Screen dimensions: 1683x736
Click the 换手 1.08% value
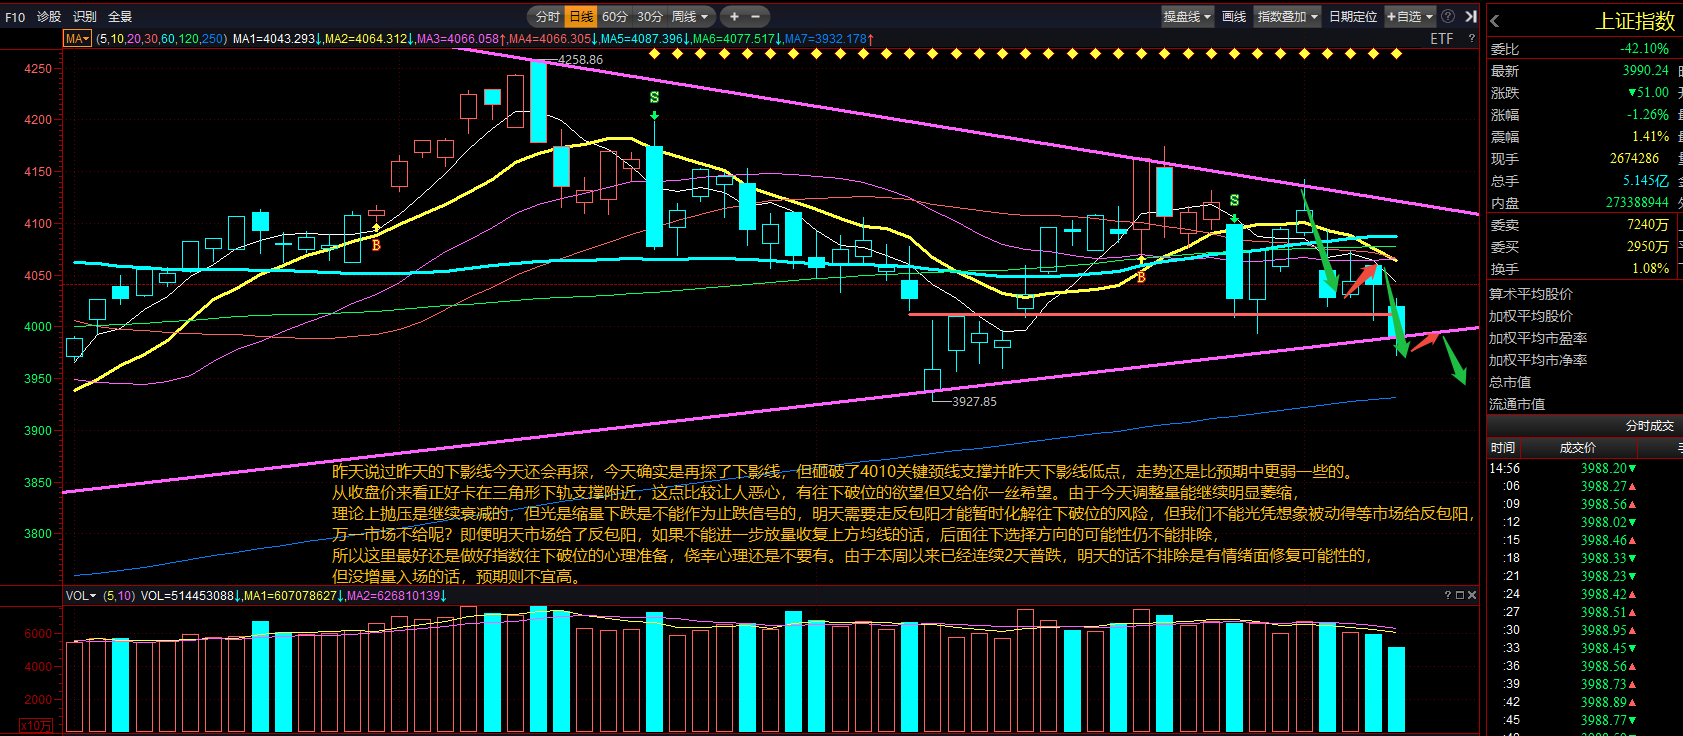click(x=1650, y=269)
